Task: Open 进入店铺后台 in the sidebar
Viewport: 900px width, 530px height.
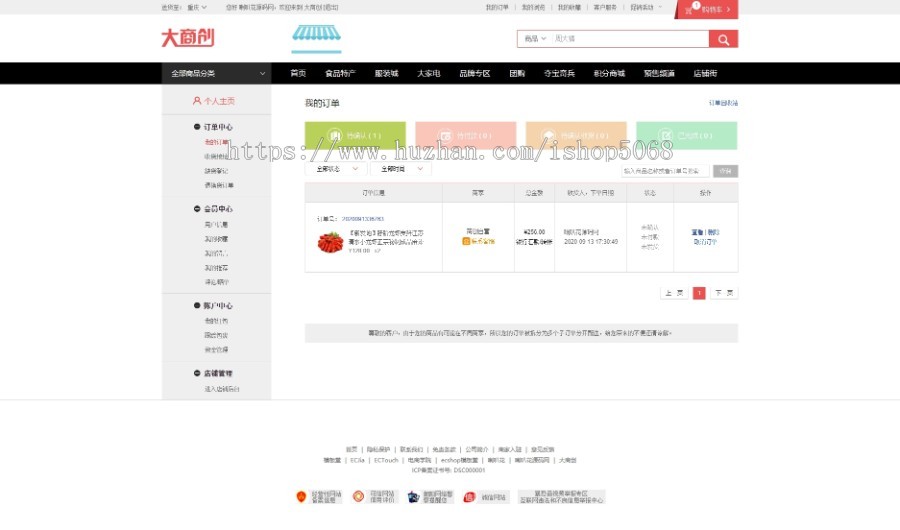Action: (222, 389)
